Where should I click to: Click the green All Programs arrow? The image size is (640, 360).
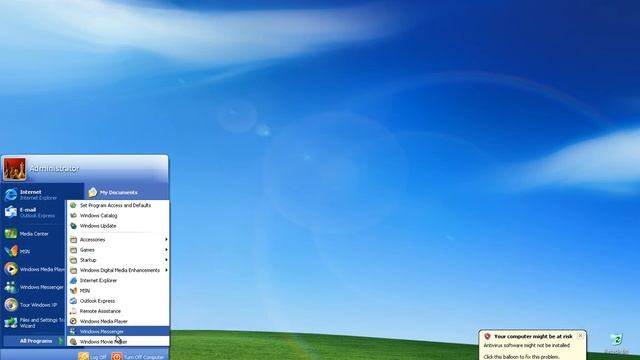[61, 341]
